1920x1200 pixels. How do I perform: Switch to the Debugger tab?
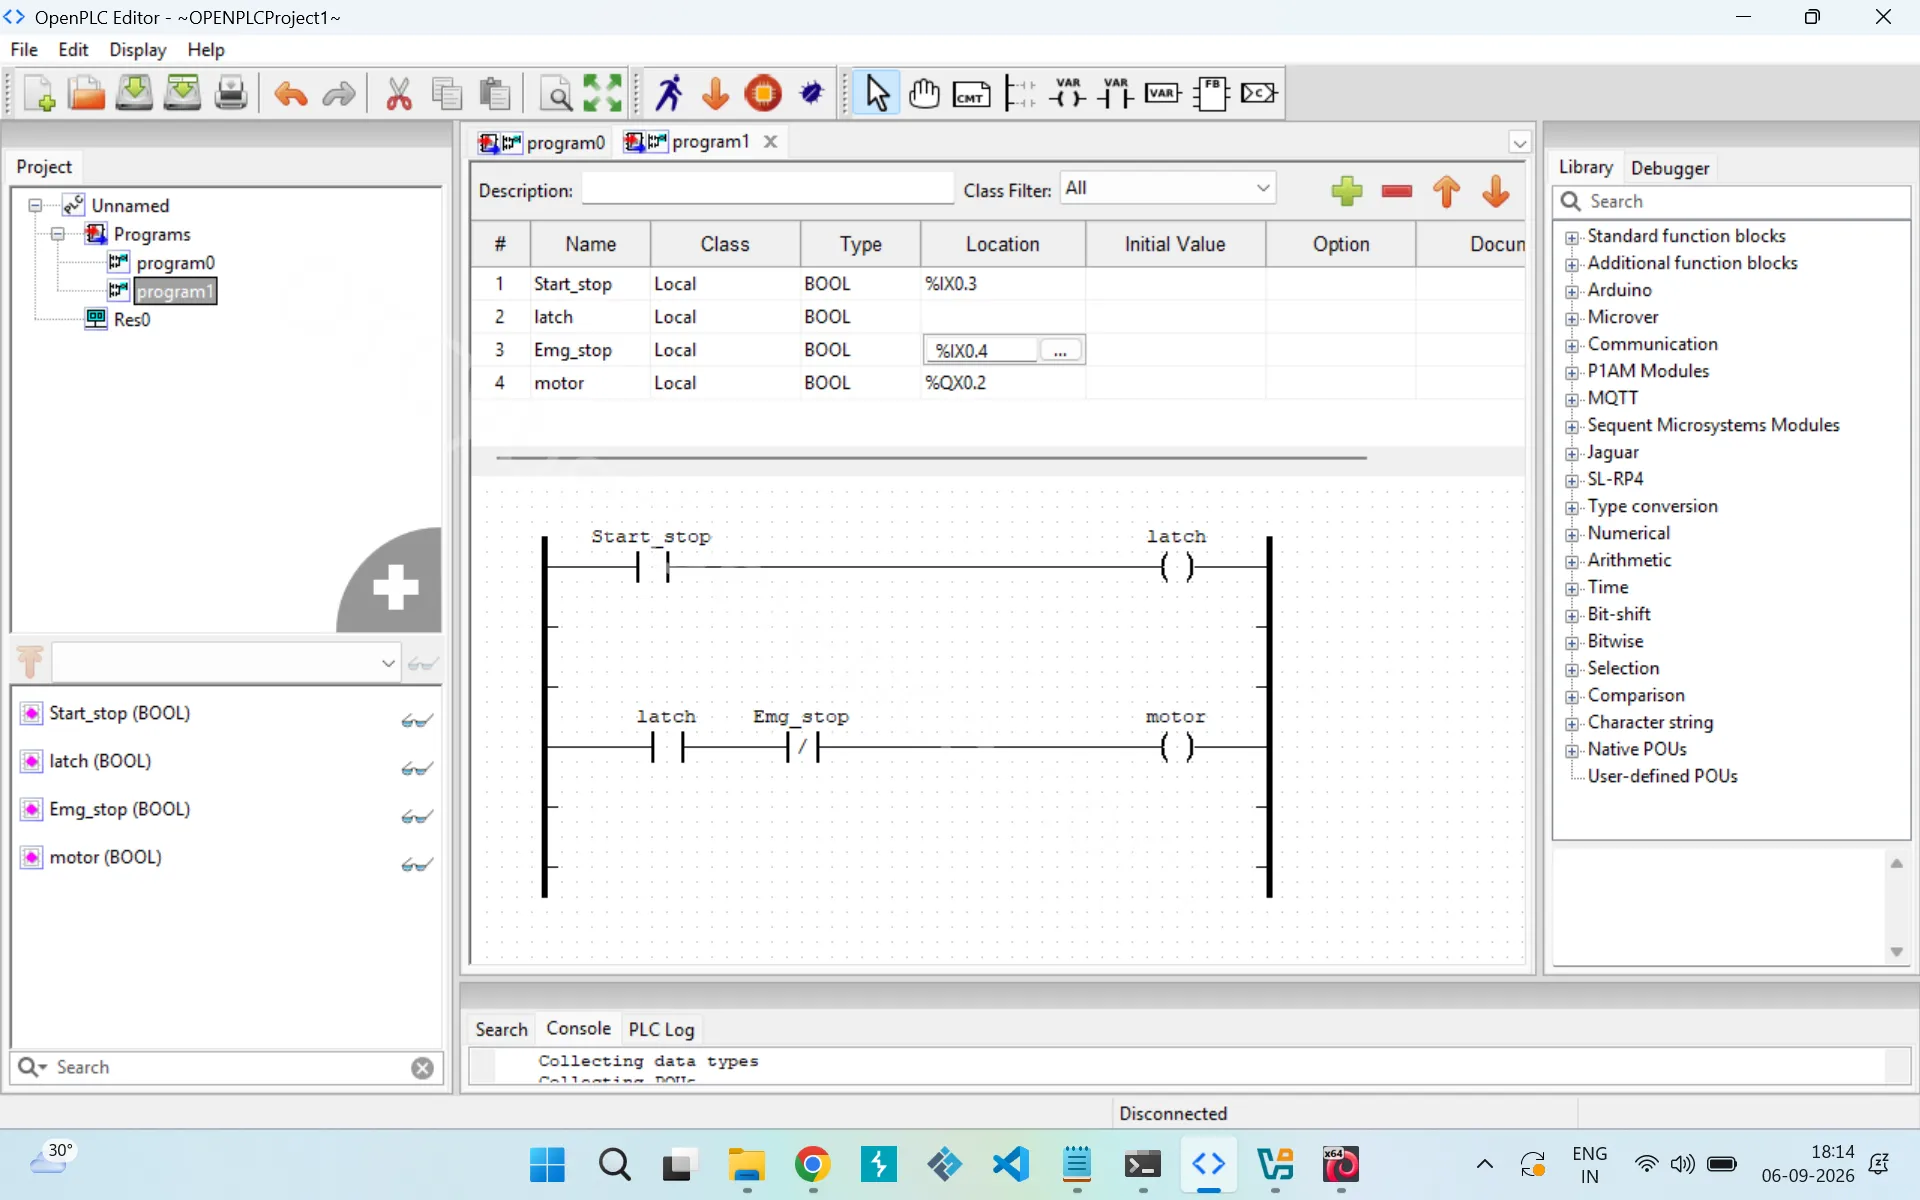click(1669, 168)
